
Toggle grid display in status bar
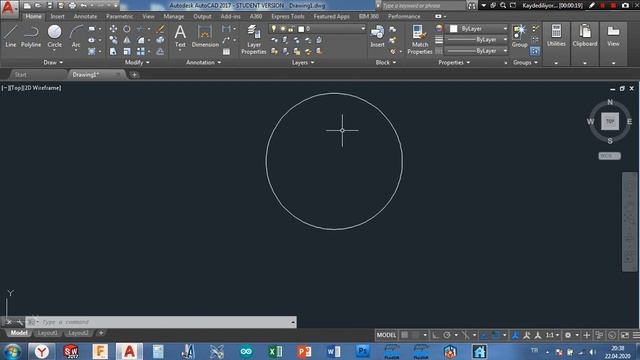coord(404,335)
